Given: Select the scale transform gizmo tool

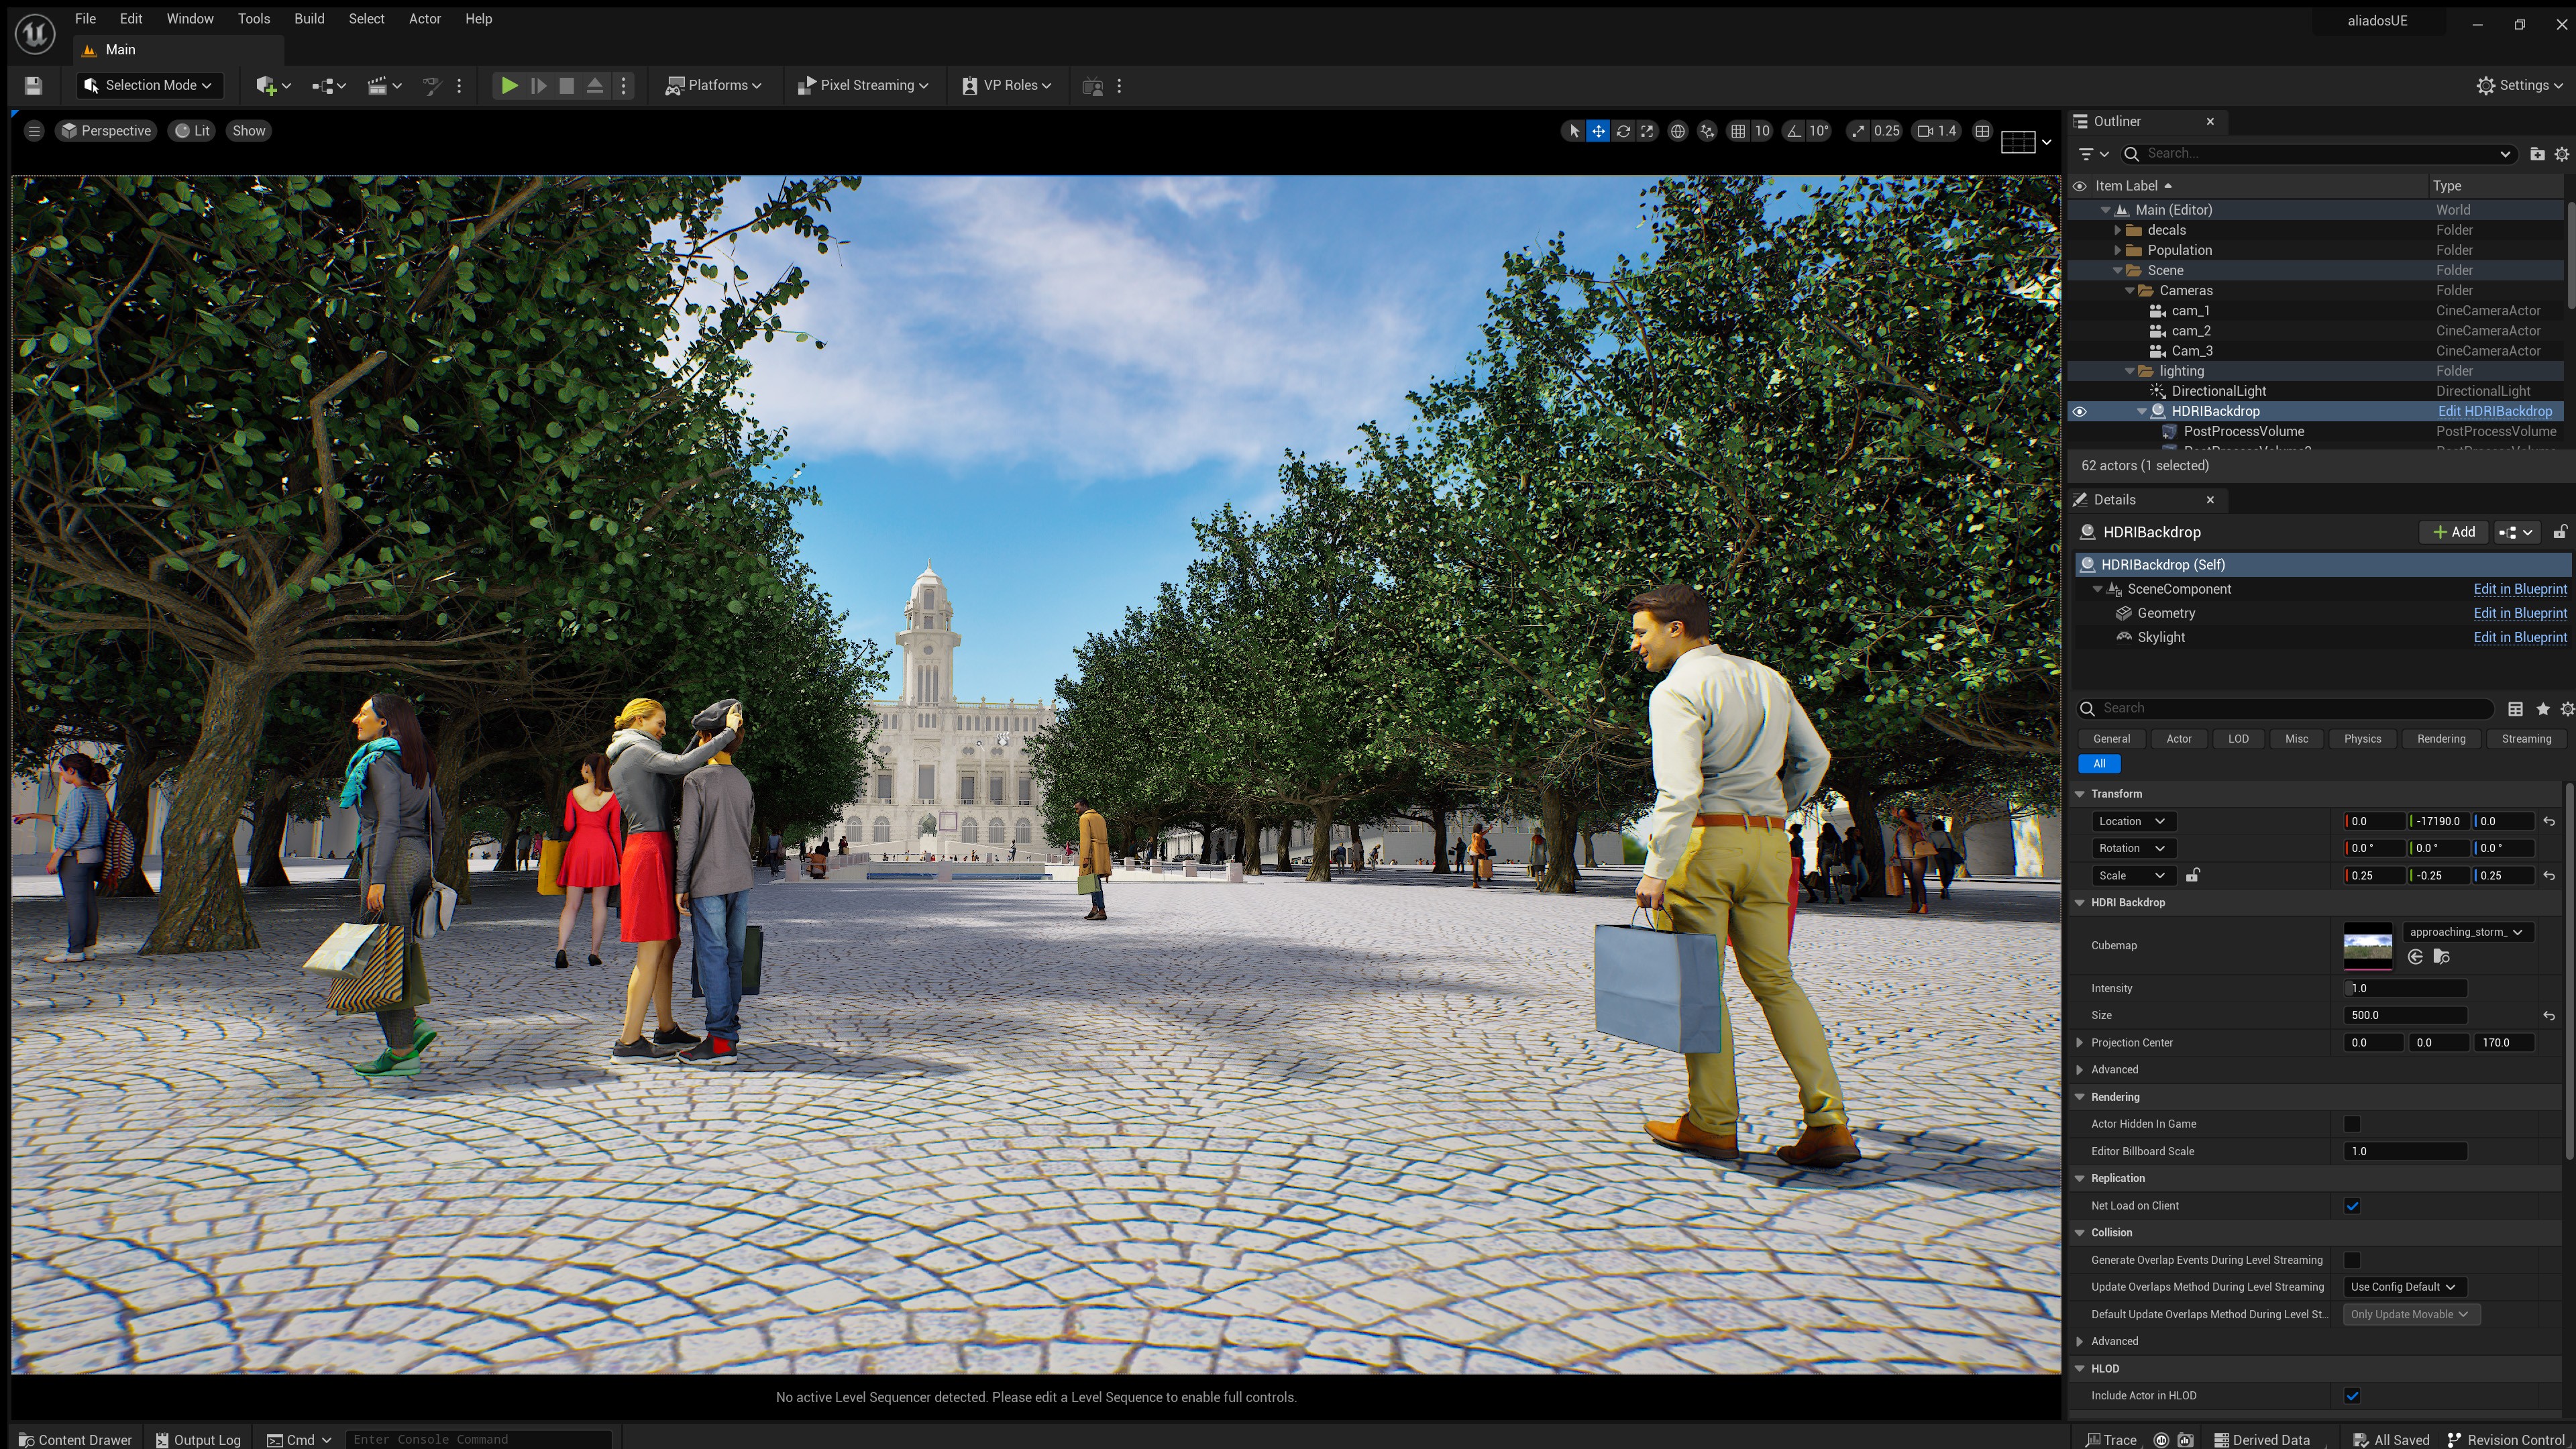Looking at the screenshot, I should 1647,131.
